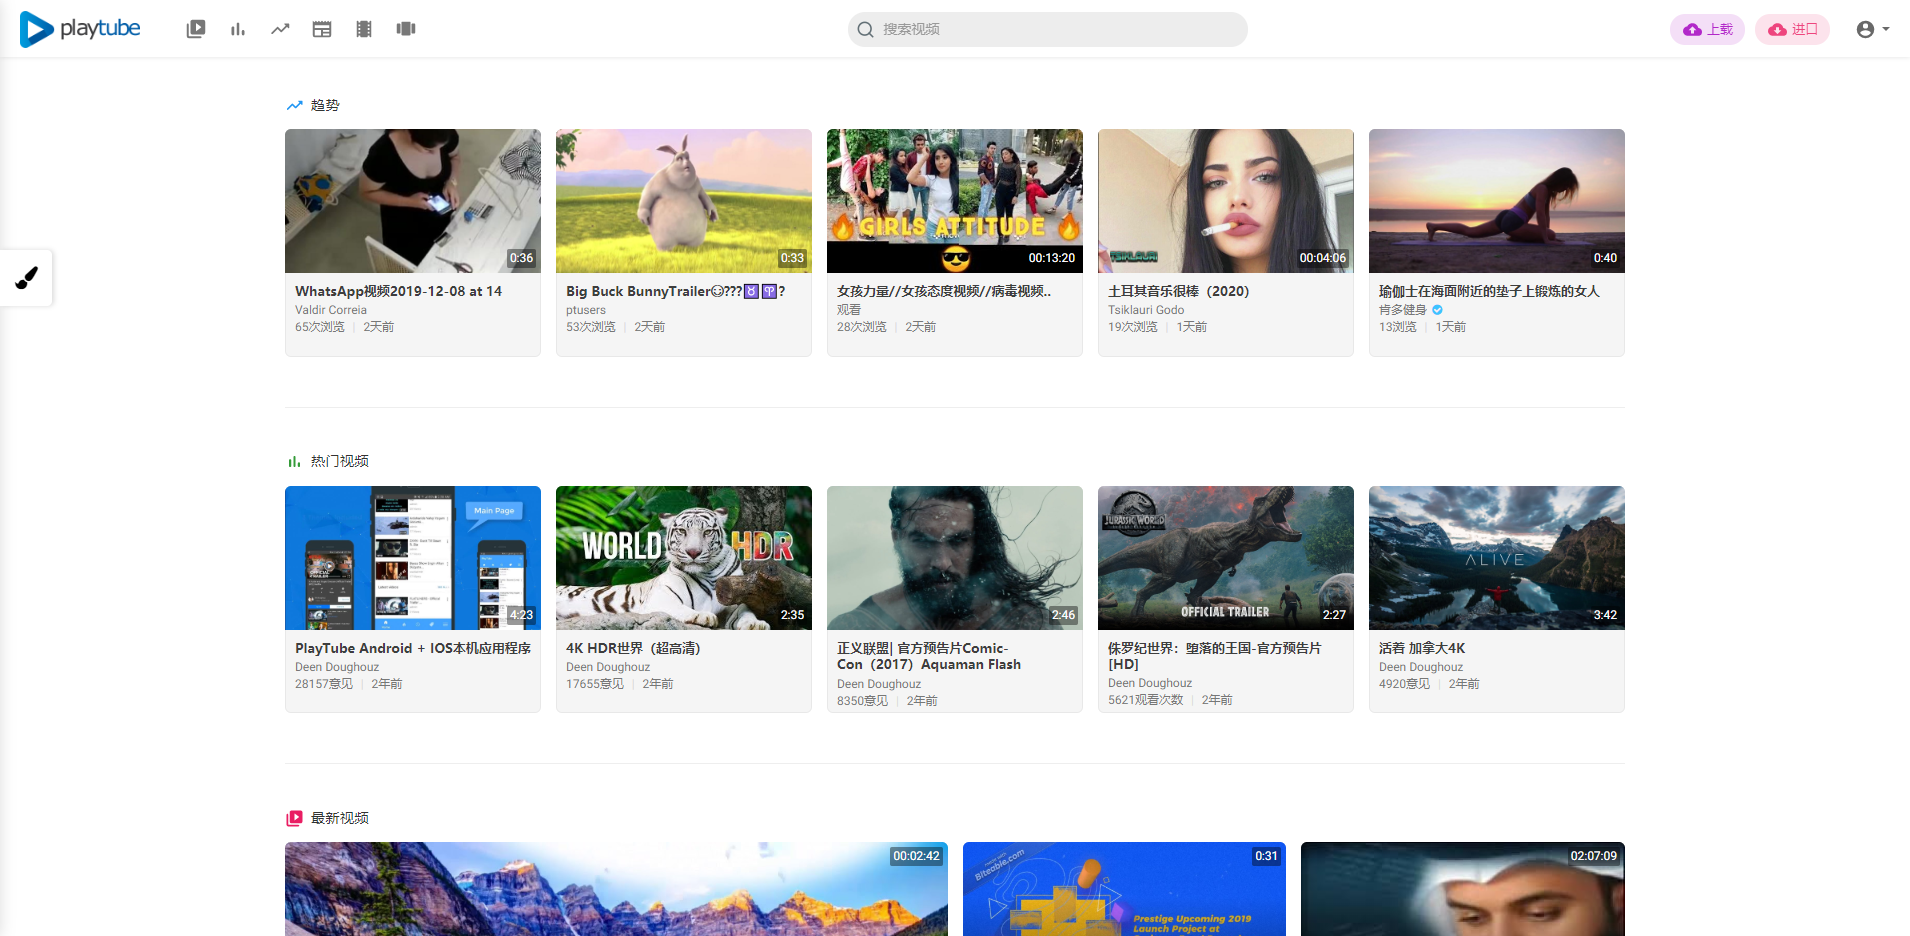Open the videos library icon in header

coord(195,29)
